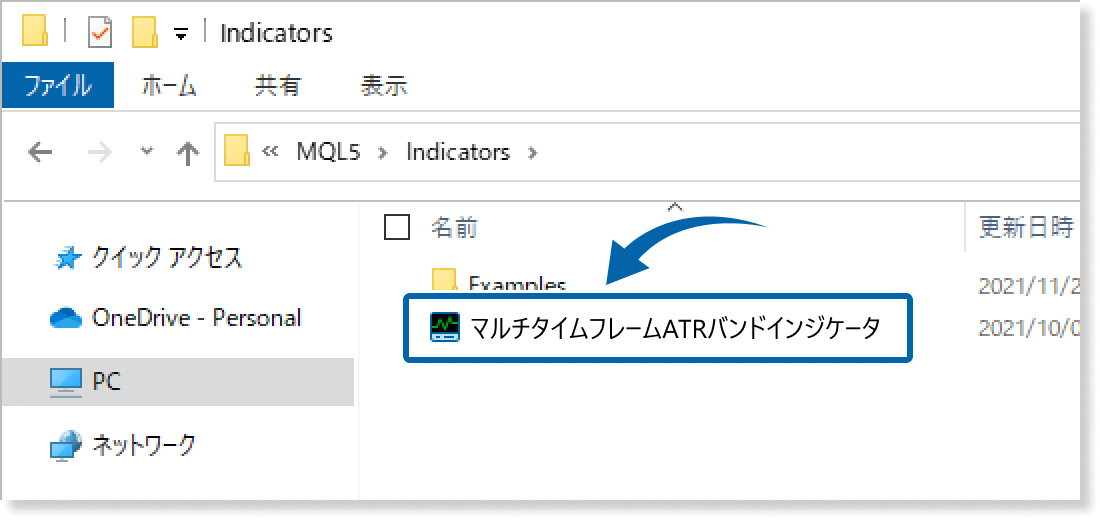
Task: Select the マルチタイムフレームATRバンドインジケータ file icon
Action: point(444,328)
